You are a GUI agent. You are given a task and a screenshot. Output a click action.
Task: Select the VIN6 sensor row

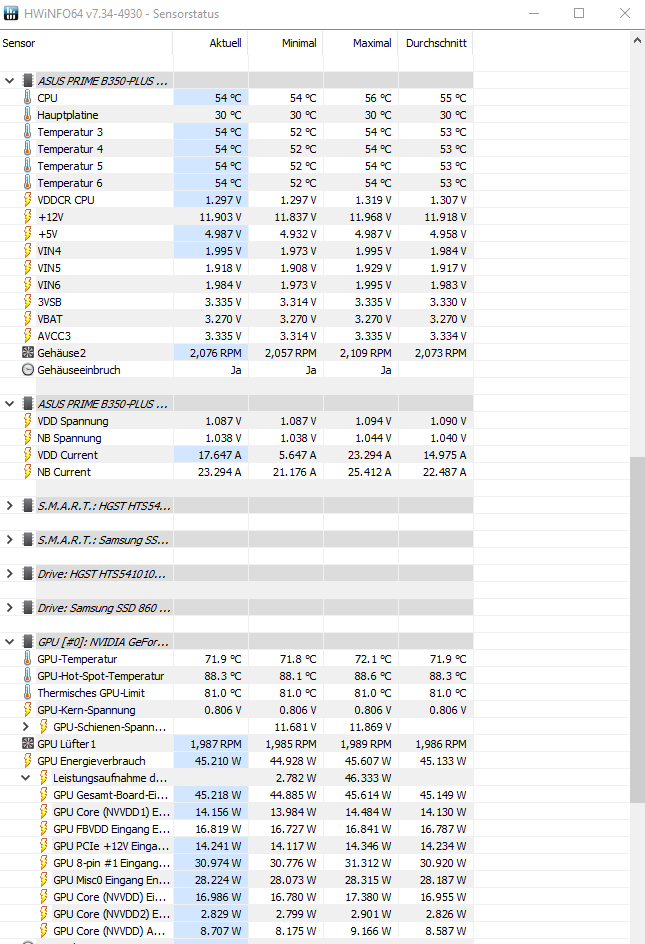(x=236, y=285)
